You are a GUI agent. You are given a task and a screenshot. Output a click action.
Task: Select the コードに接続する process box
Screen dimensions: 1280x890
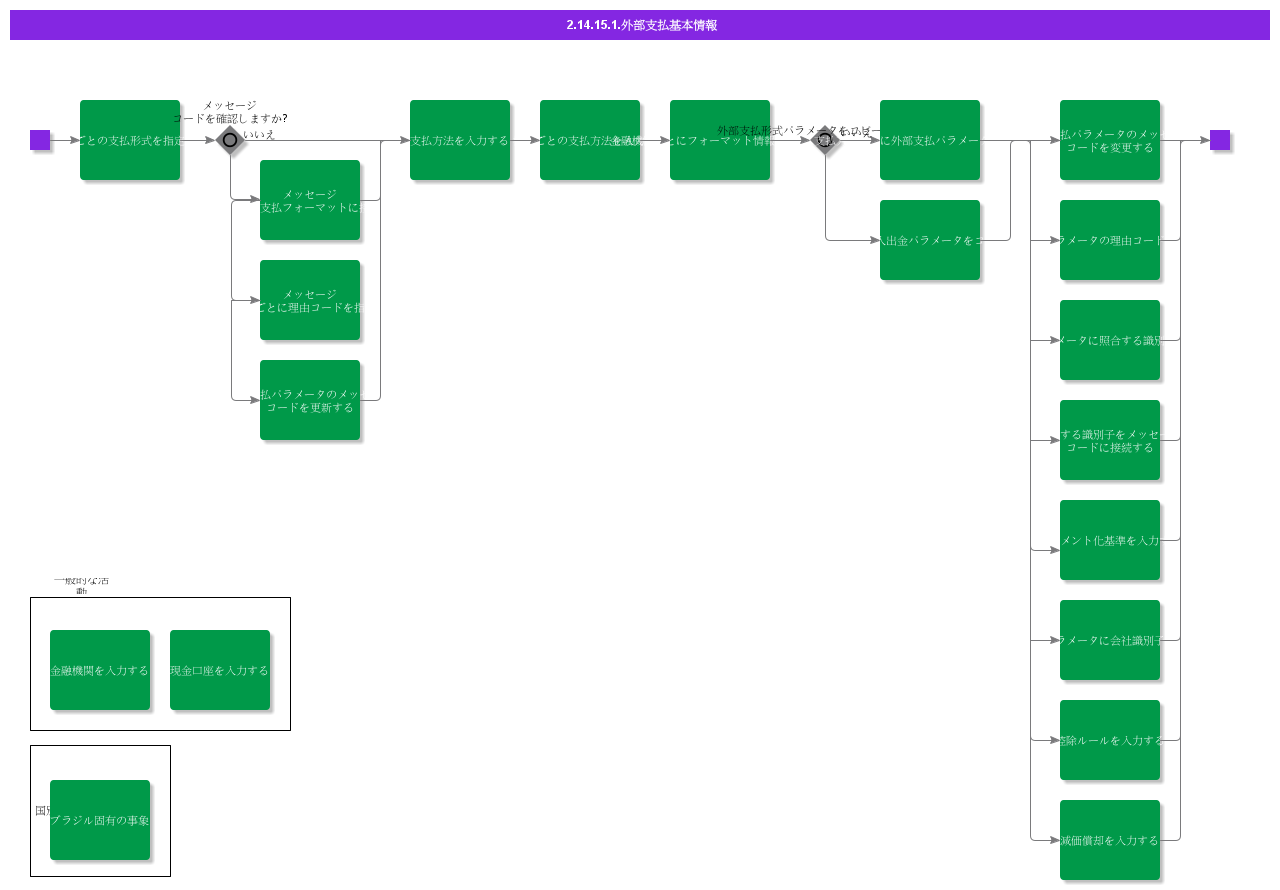[x=1110, y=440]
